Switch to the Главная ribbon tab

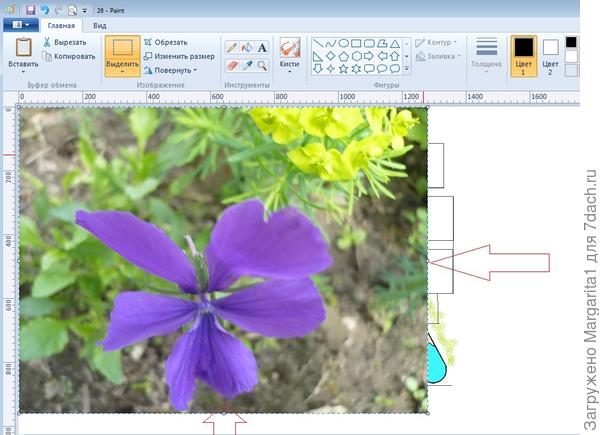click(61, 26)
